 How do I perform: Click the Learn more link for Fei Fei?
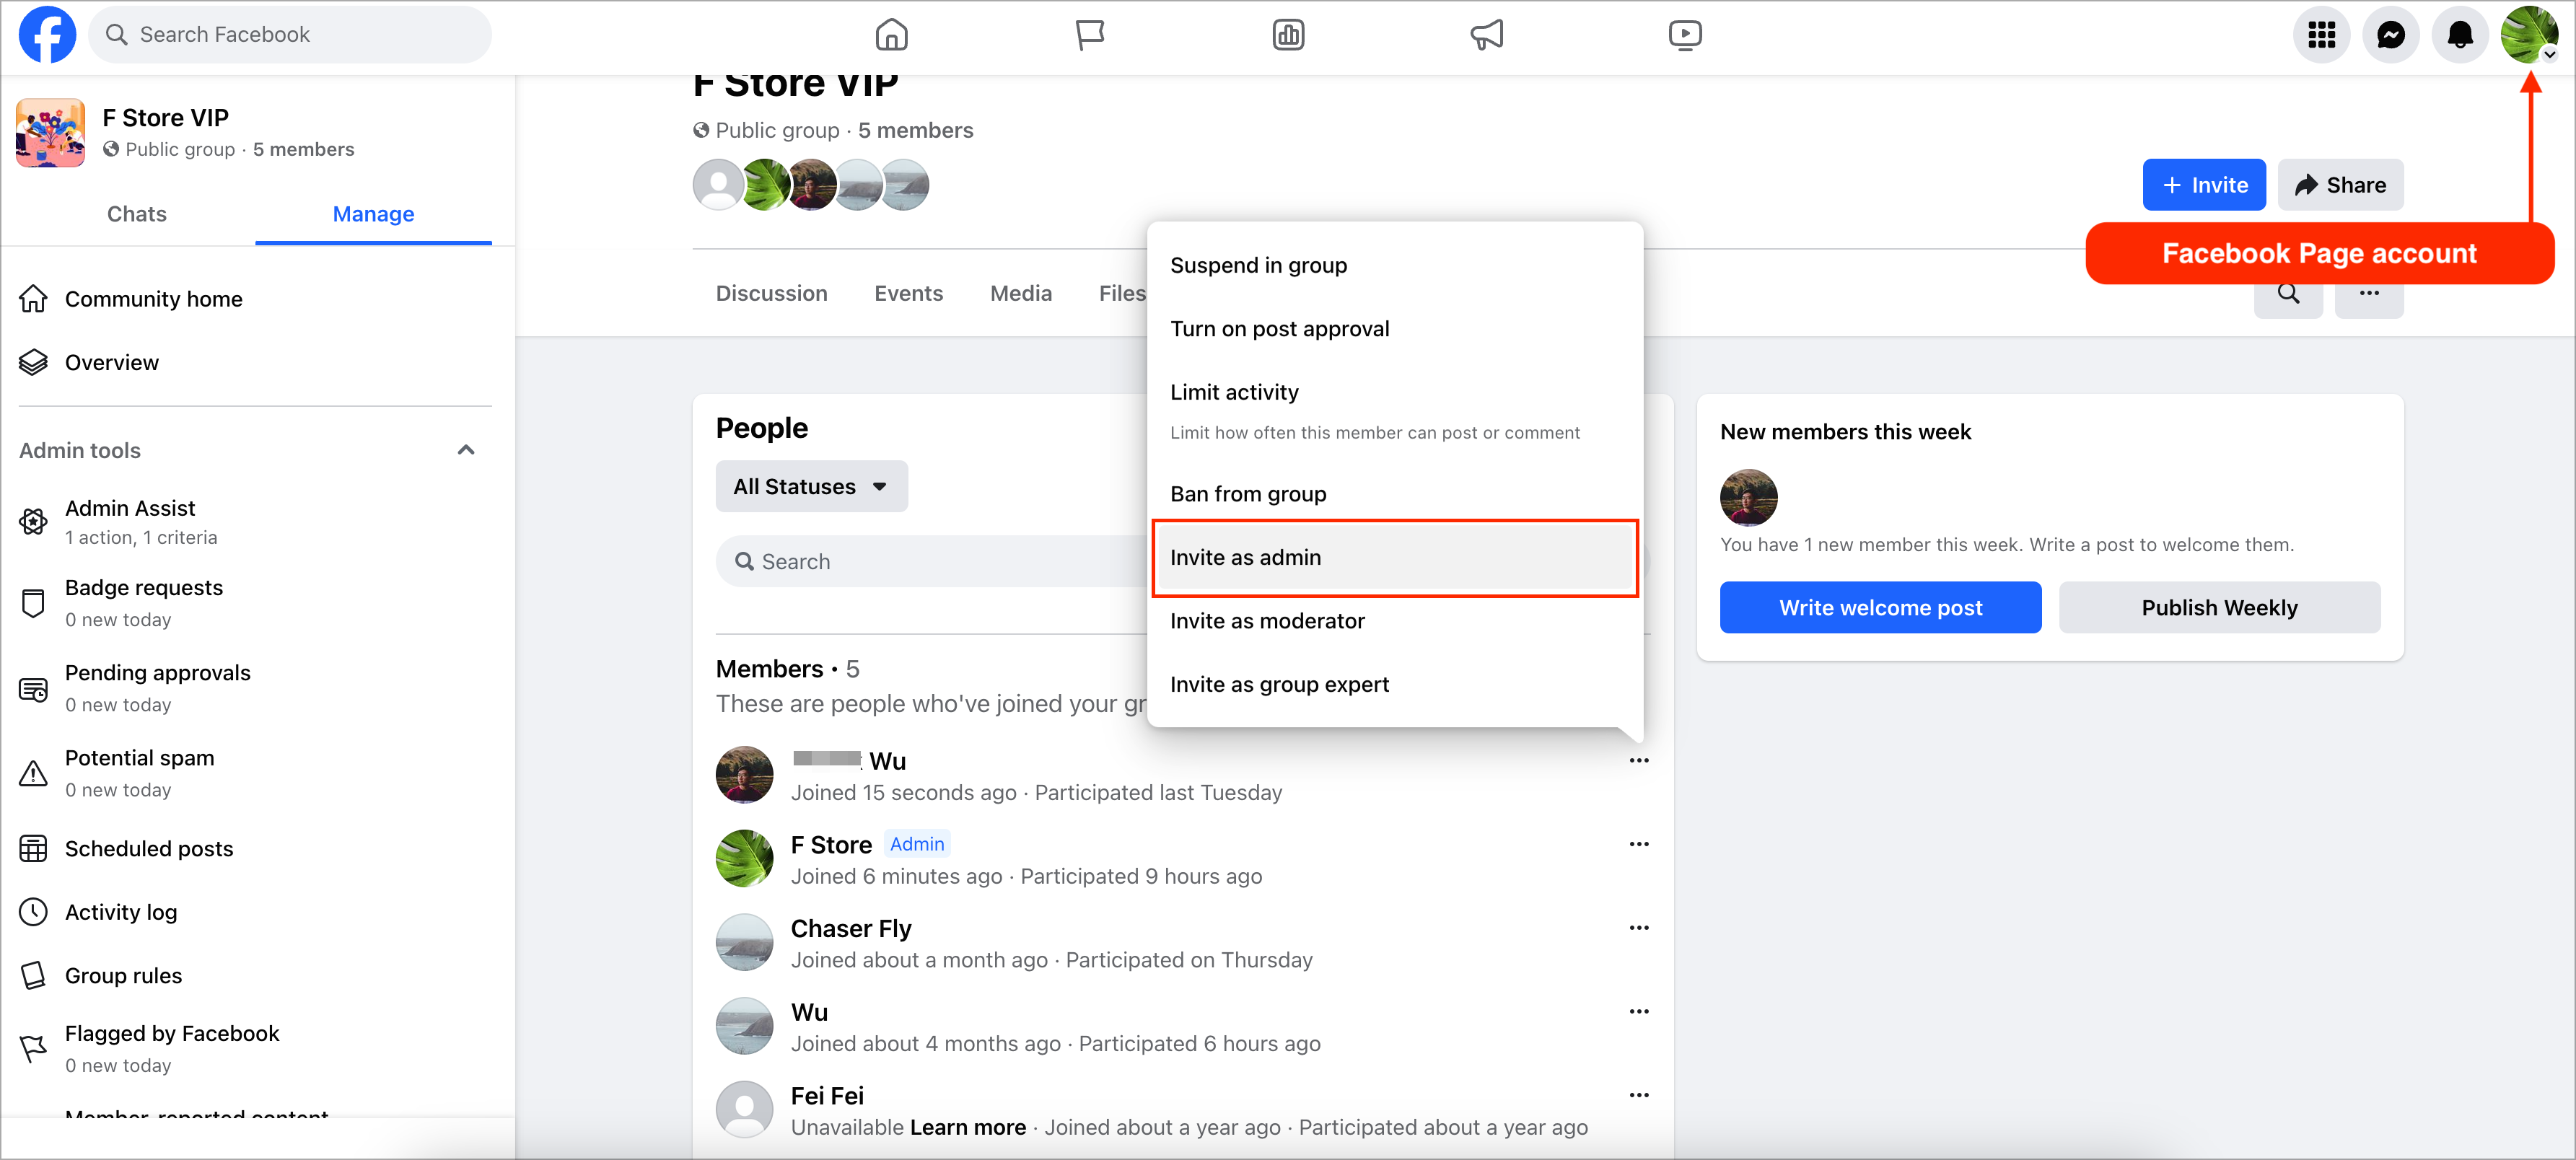[x=968, y=1128]
